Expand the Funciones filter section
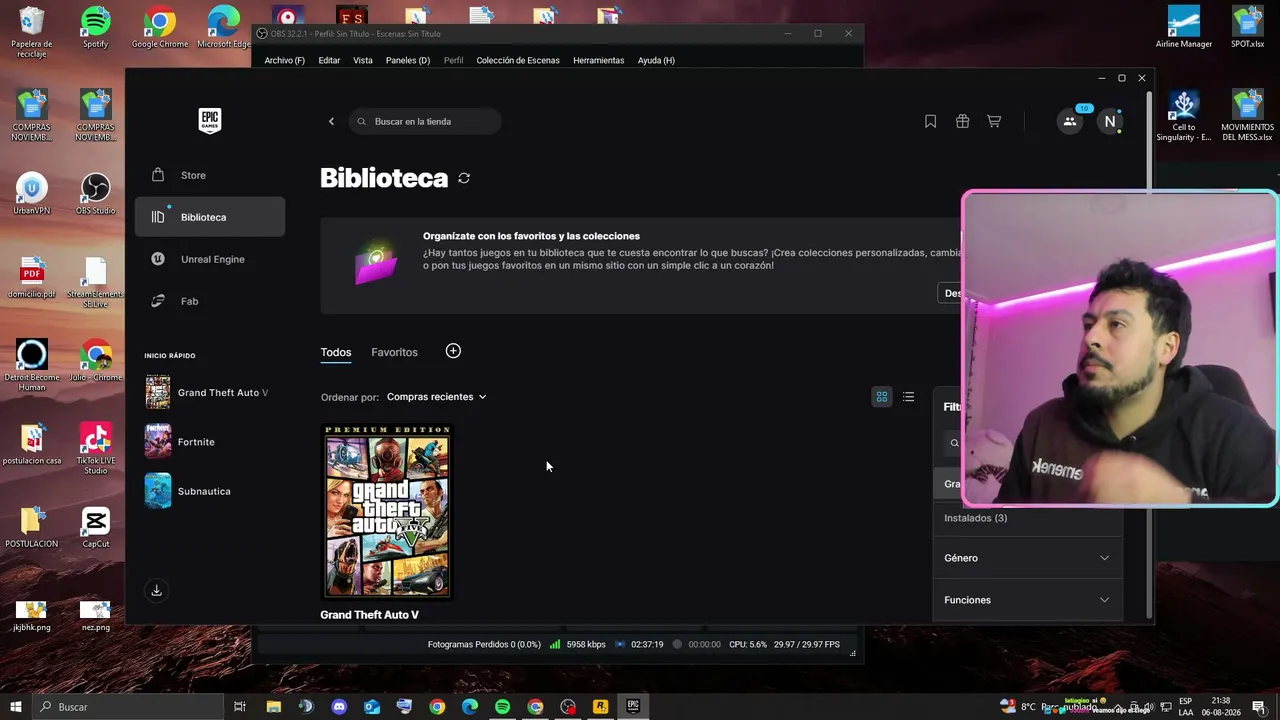 click(x=1027, y=600)
